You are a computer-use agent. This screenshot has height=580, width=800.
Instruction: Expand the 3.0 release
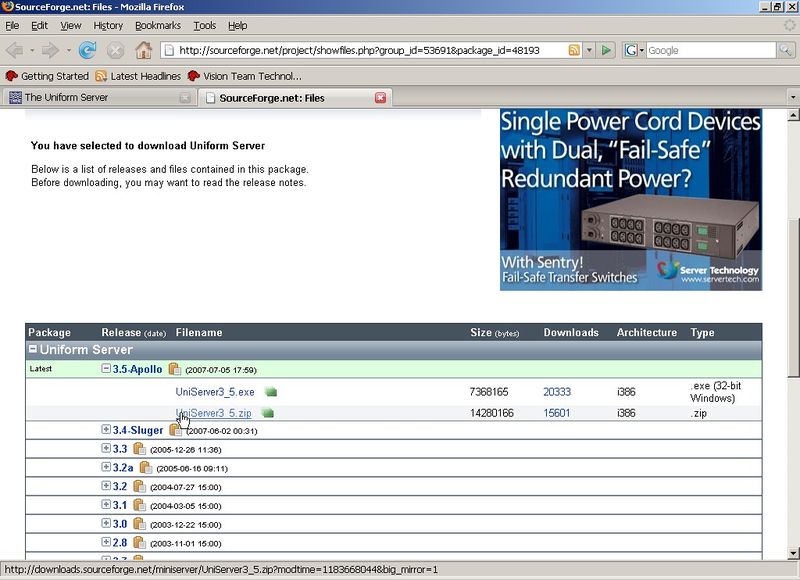click(x=106, y=523)
